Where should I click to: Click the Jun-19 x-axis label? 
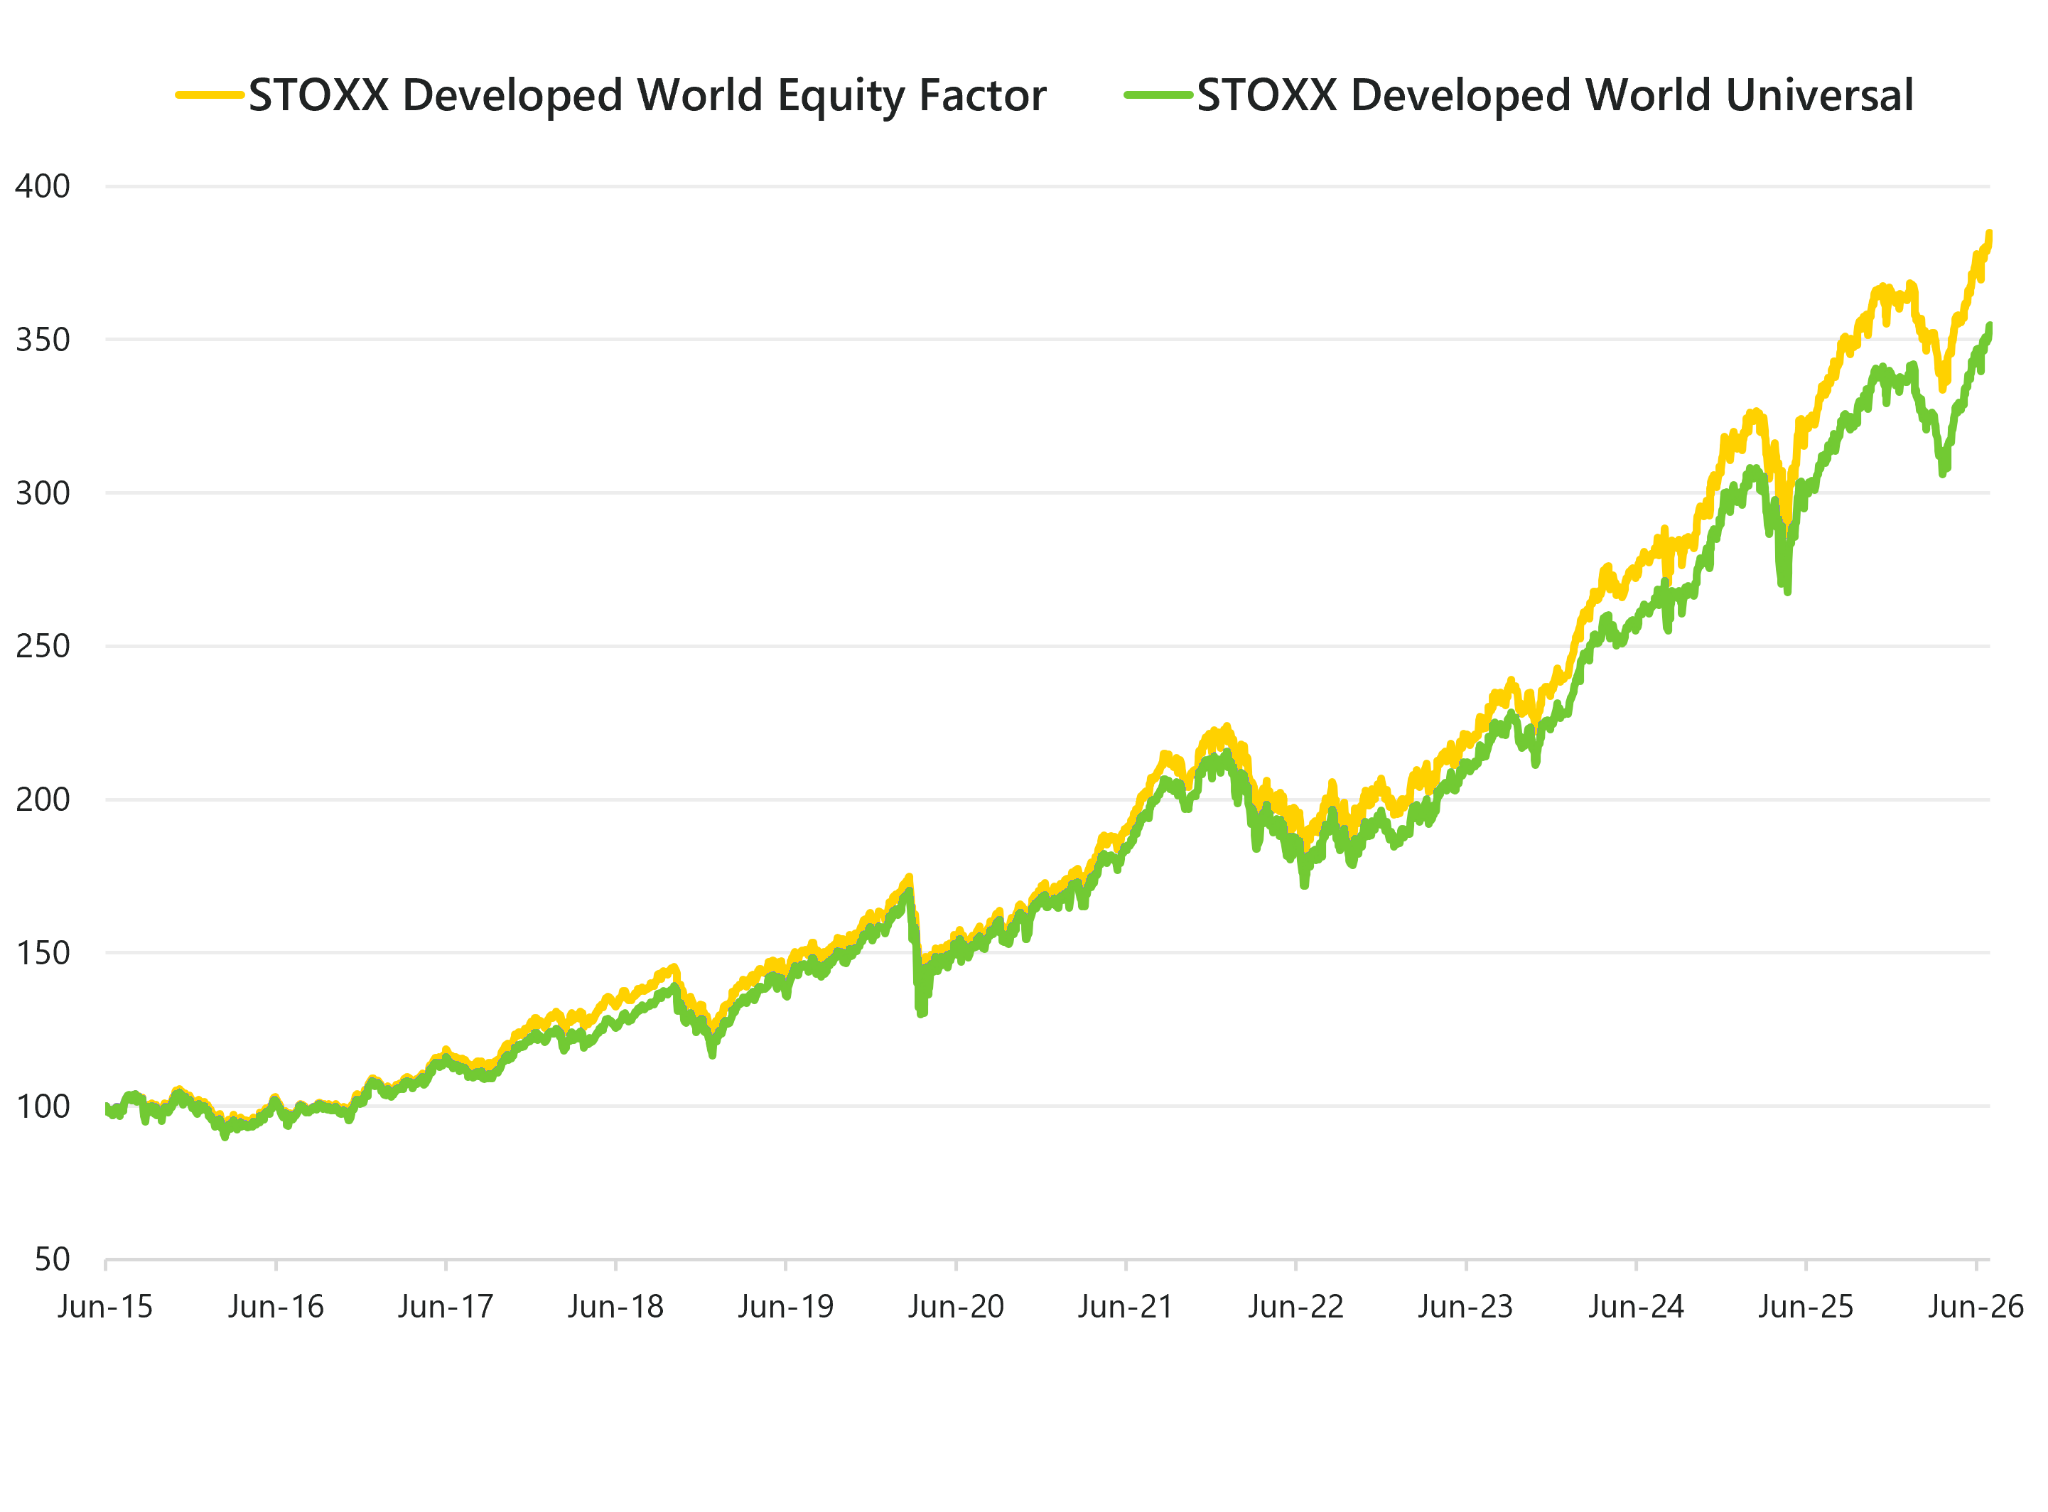786,1307
